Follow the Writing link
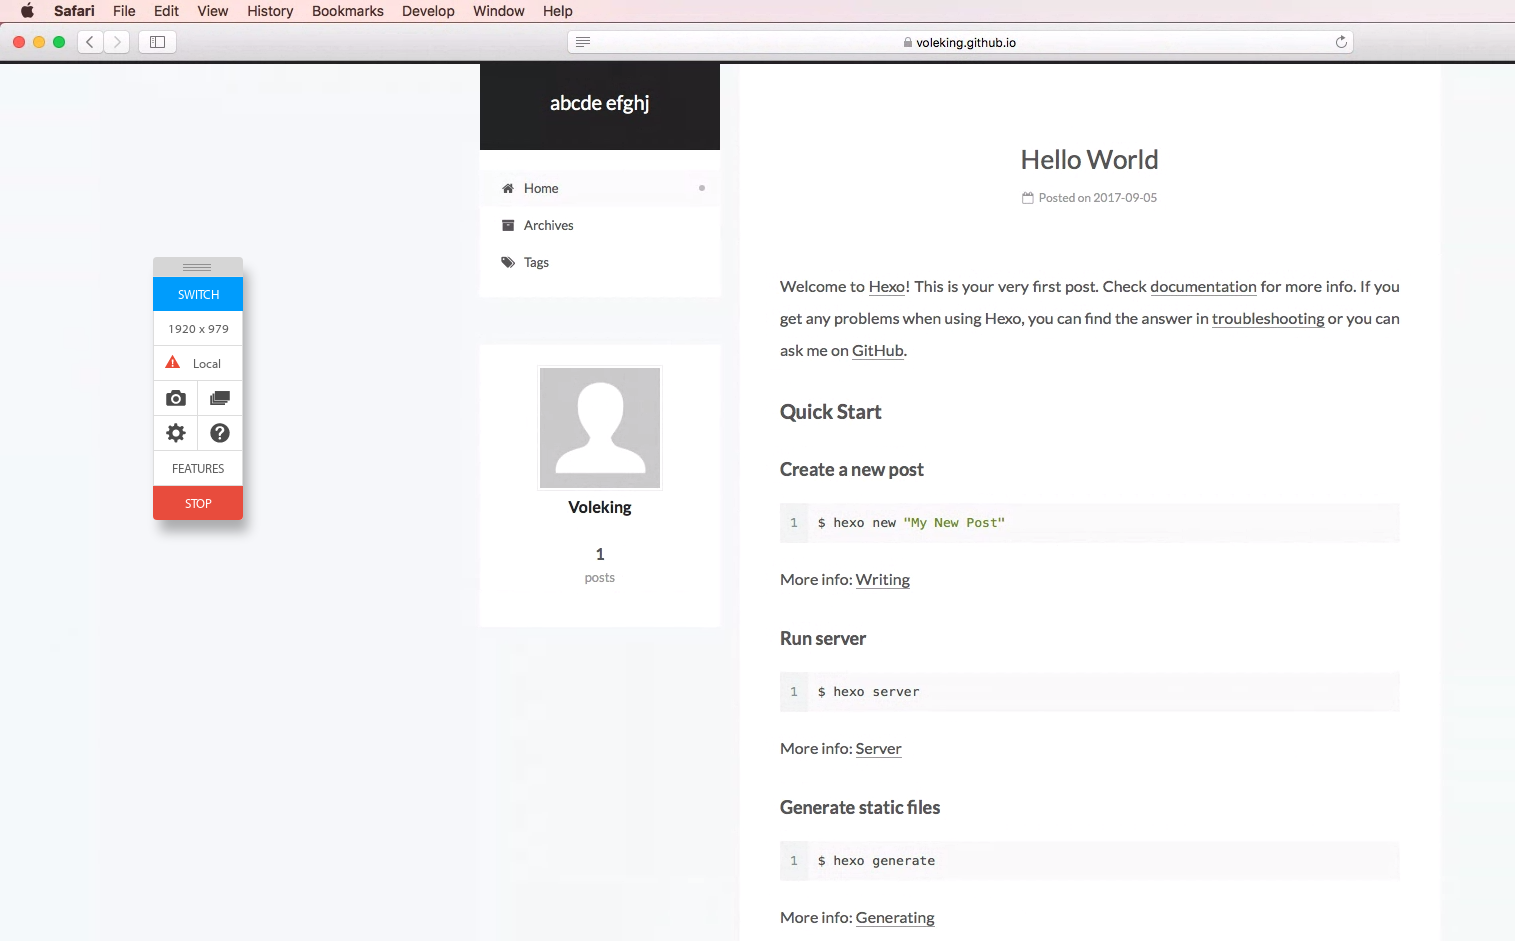 click(883, 580)
